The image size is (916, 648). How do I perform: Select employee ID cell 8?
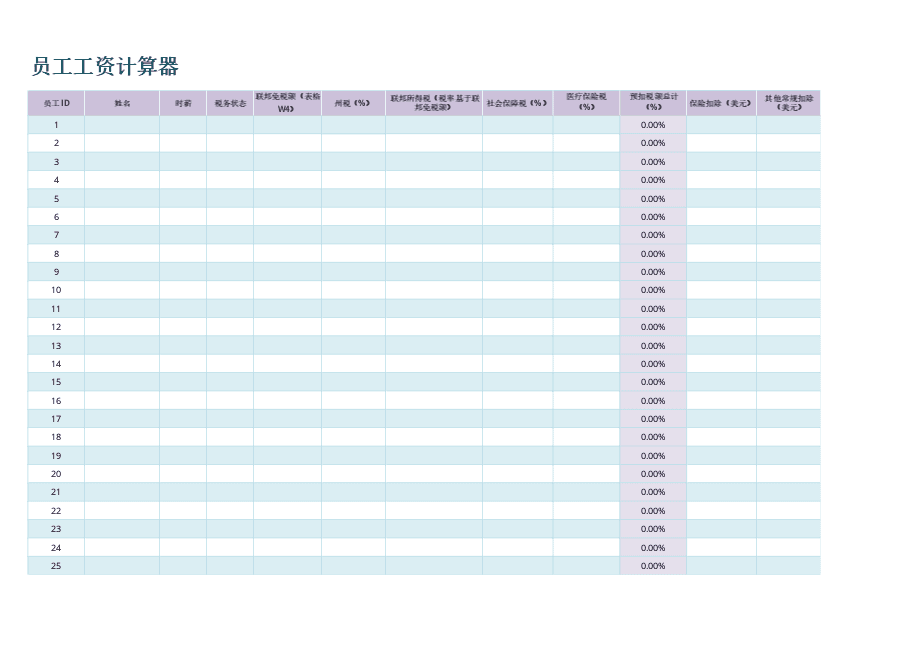[x=56, y=254]
